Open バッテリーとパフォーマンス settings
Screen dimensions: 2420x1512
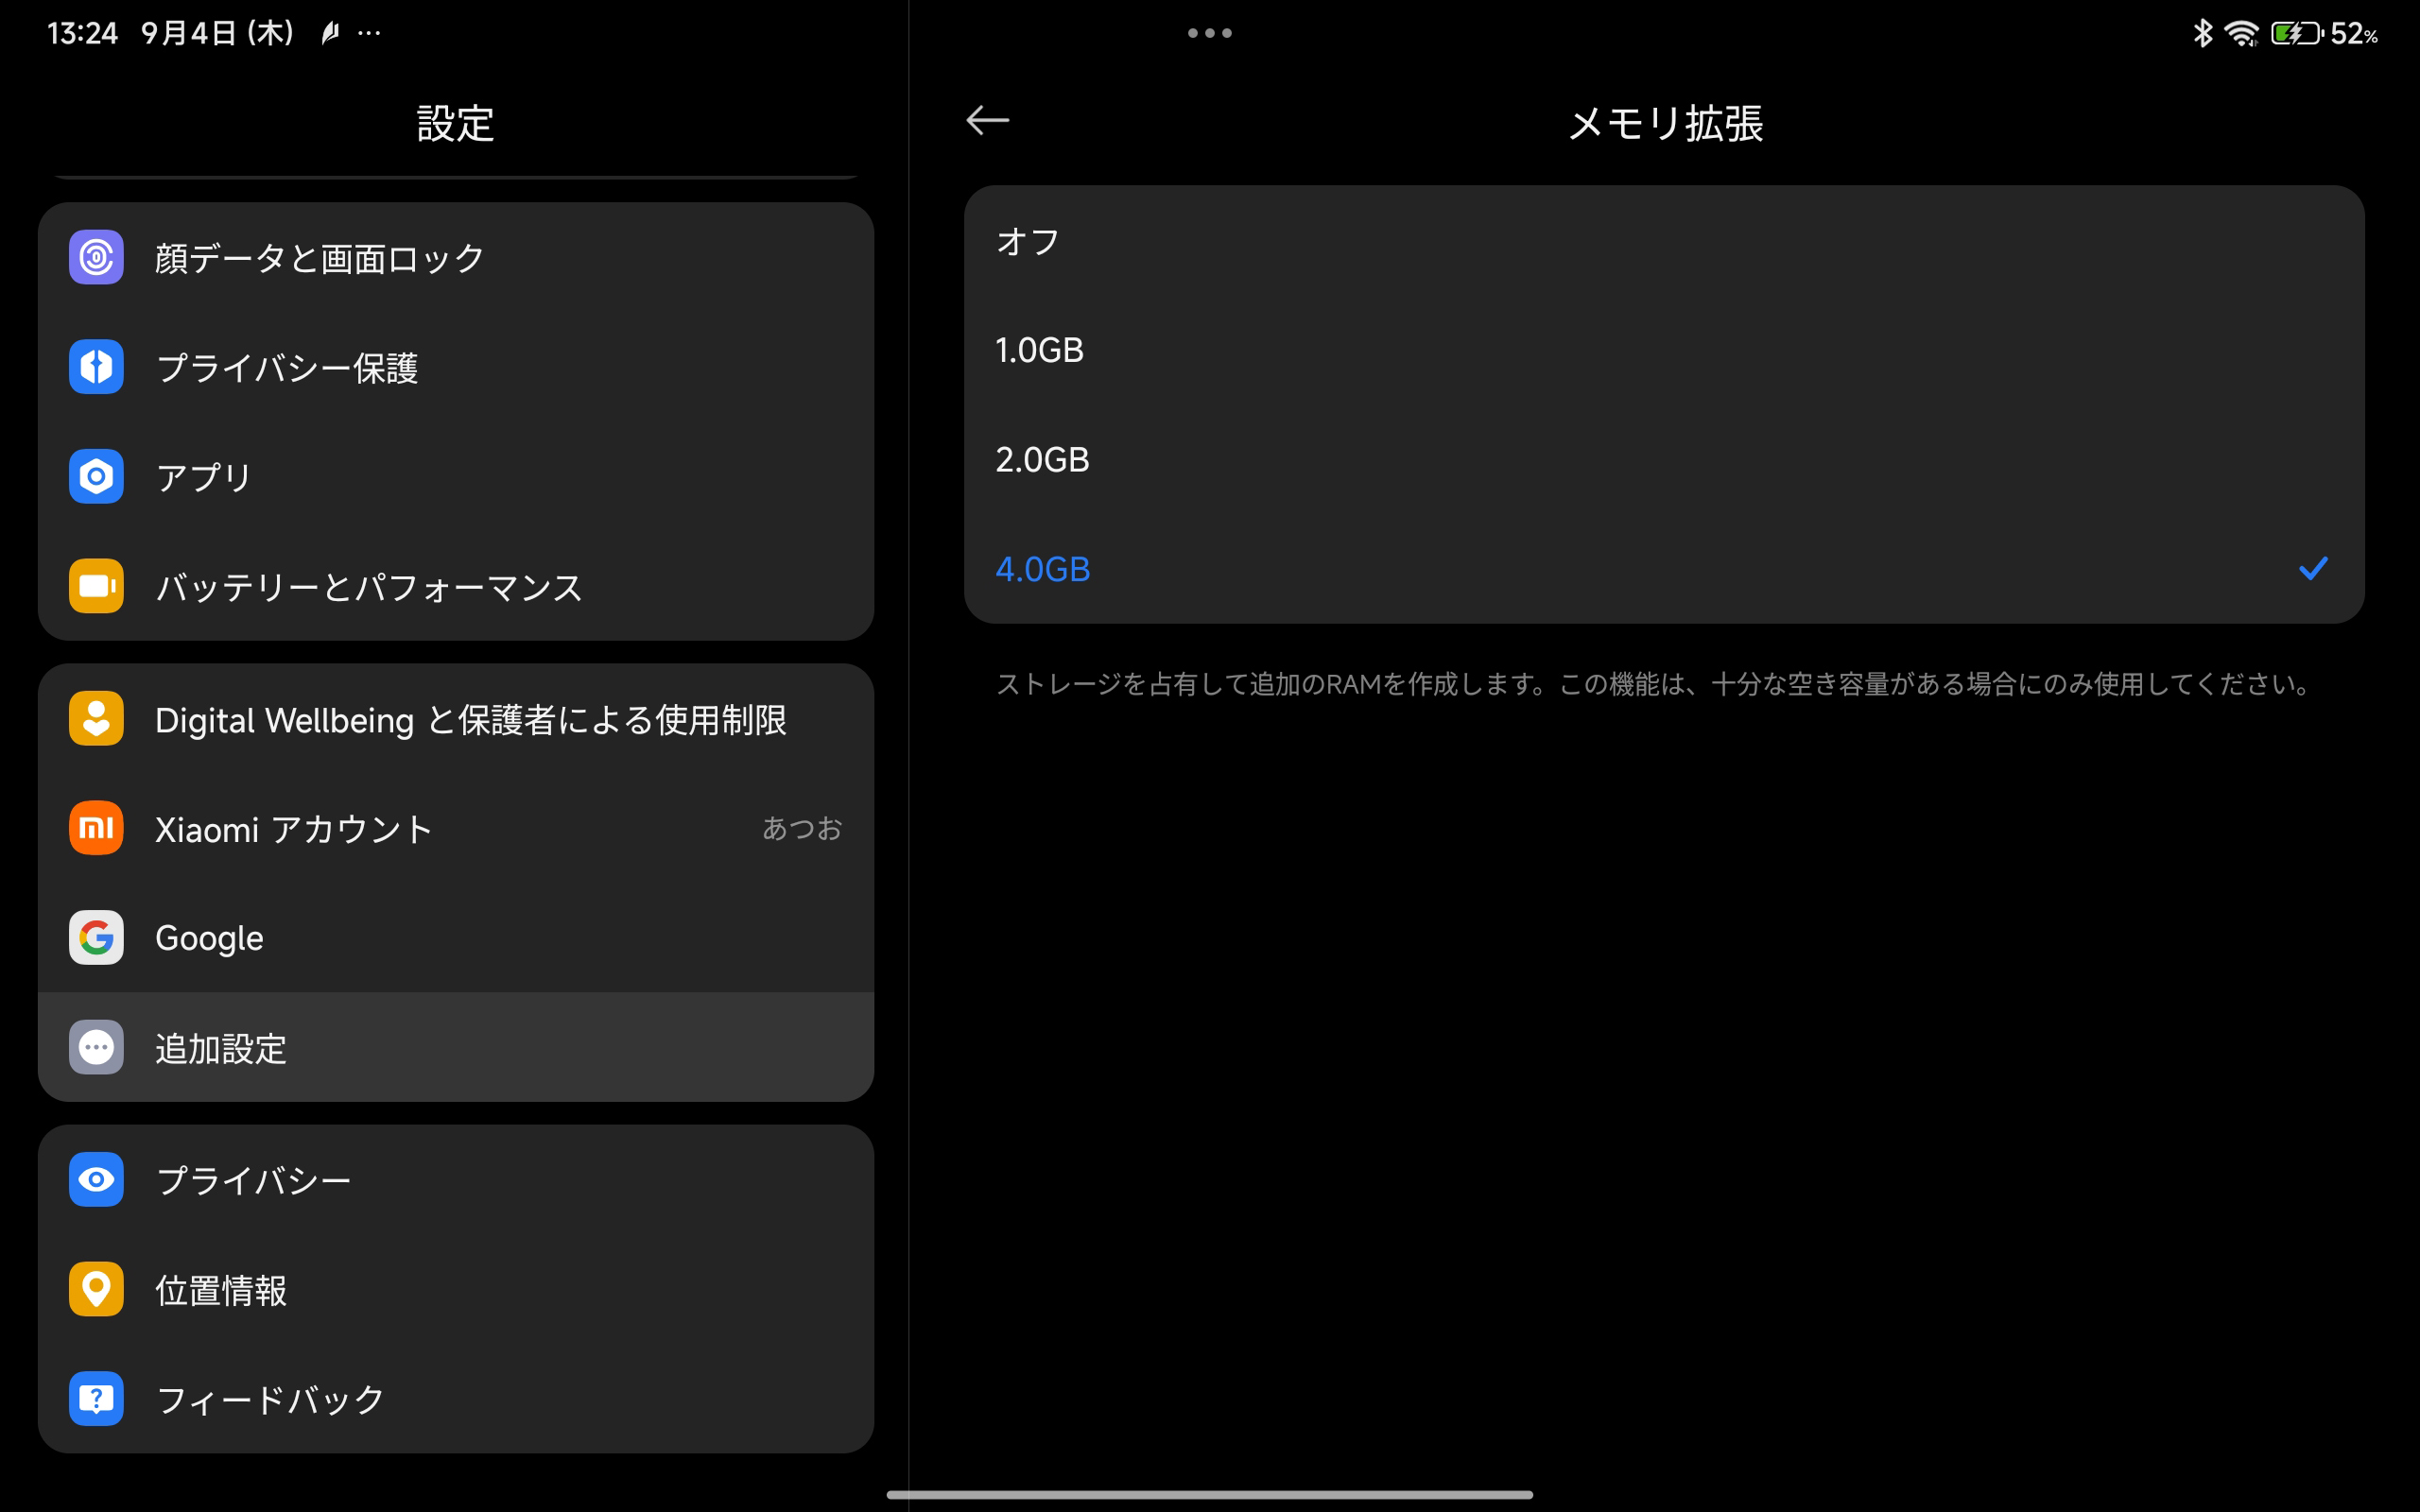tap(456, 586)
